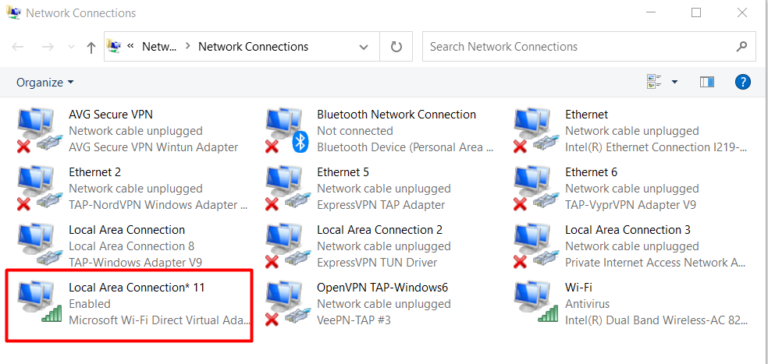Click the Bluetooth Network Connection name label
Viewport: 768px width, 364px height.
(396, 114)
